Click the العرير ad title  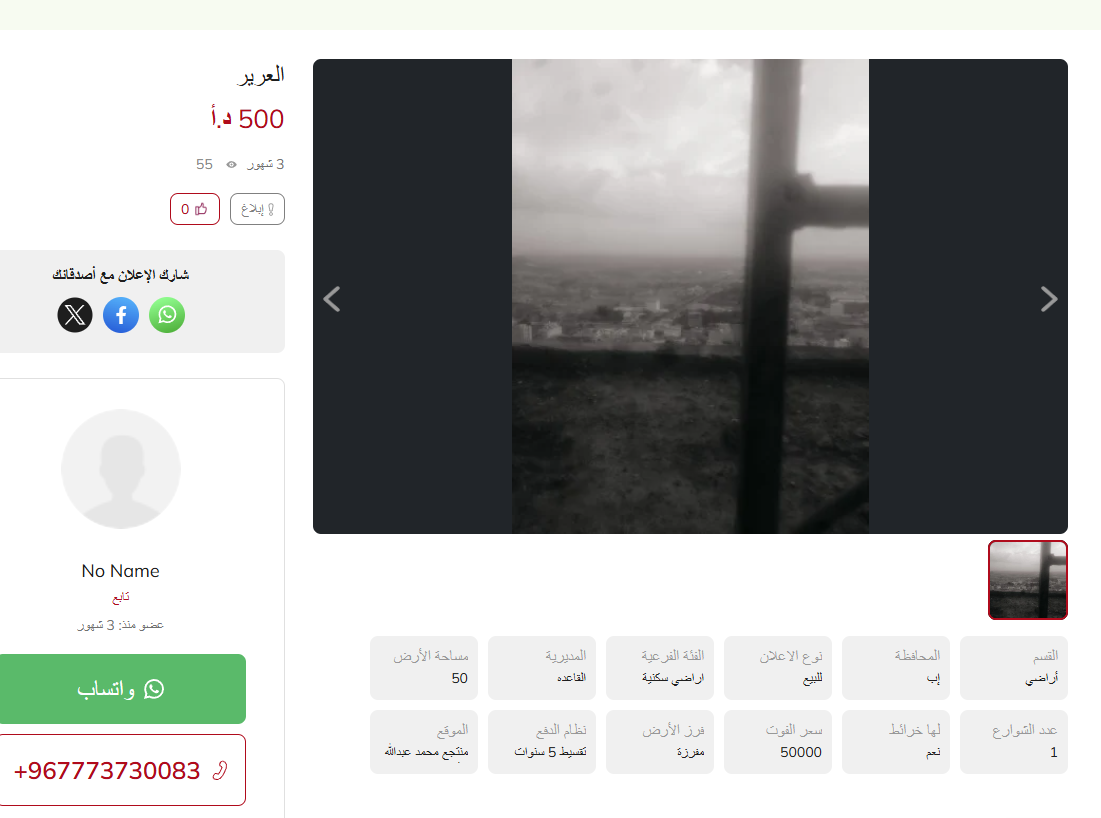261,75
